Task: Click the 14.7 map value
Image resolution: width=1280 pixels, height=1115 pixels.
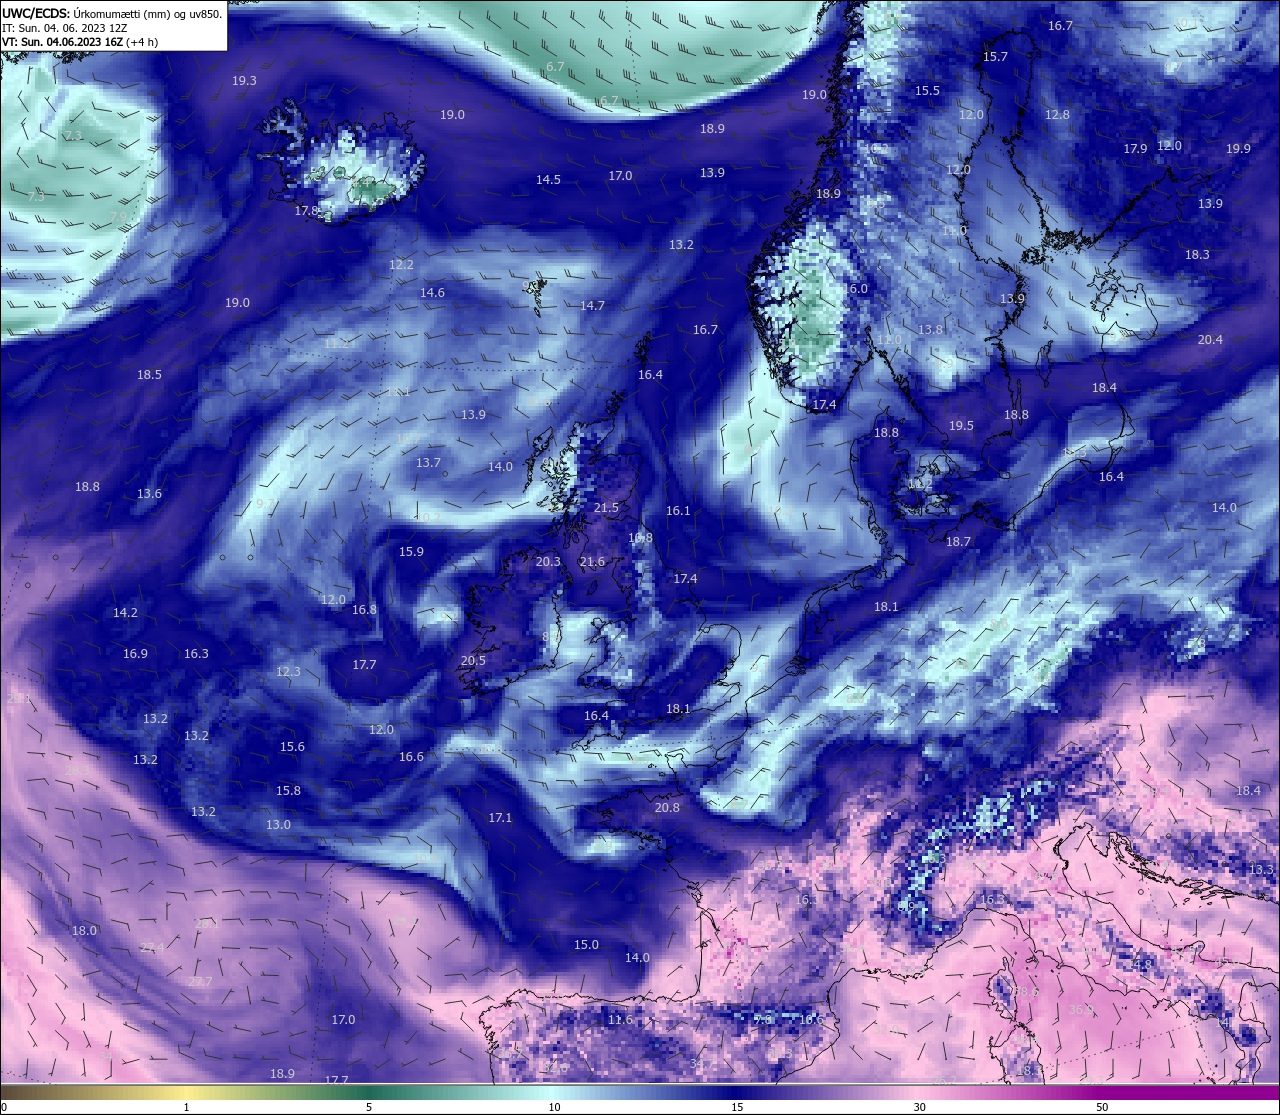Action: click(x=593, y=306)
